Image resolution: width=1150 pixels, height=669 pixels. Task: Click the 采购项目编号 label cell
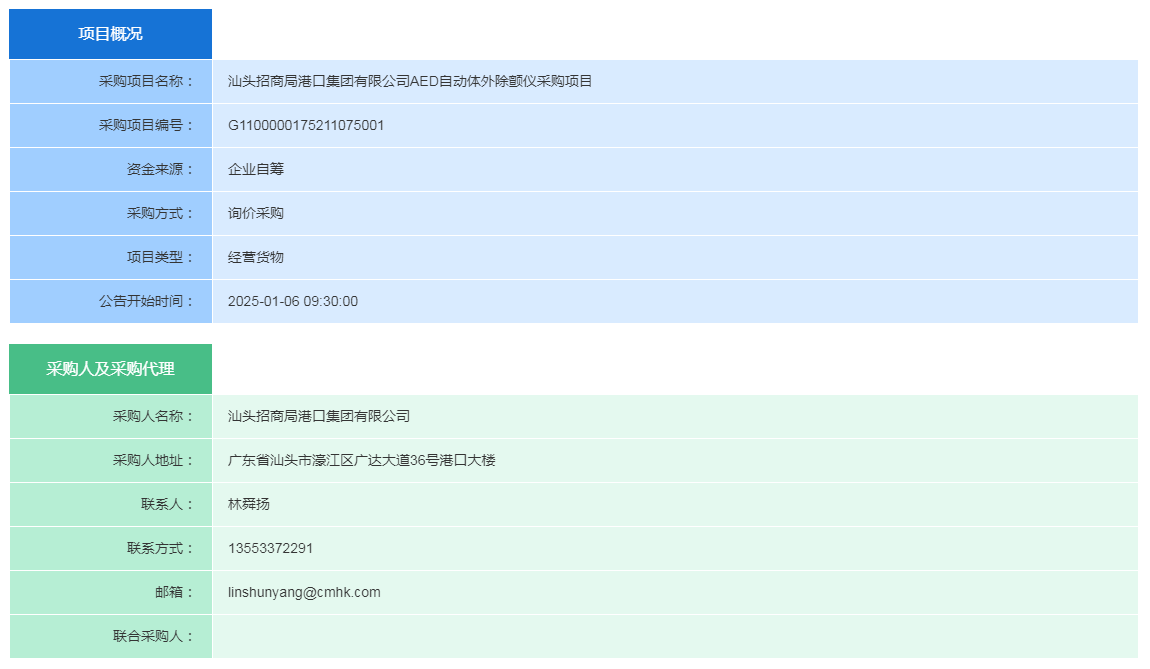(x=146, y=125)
